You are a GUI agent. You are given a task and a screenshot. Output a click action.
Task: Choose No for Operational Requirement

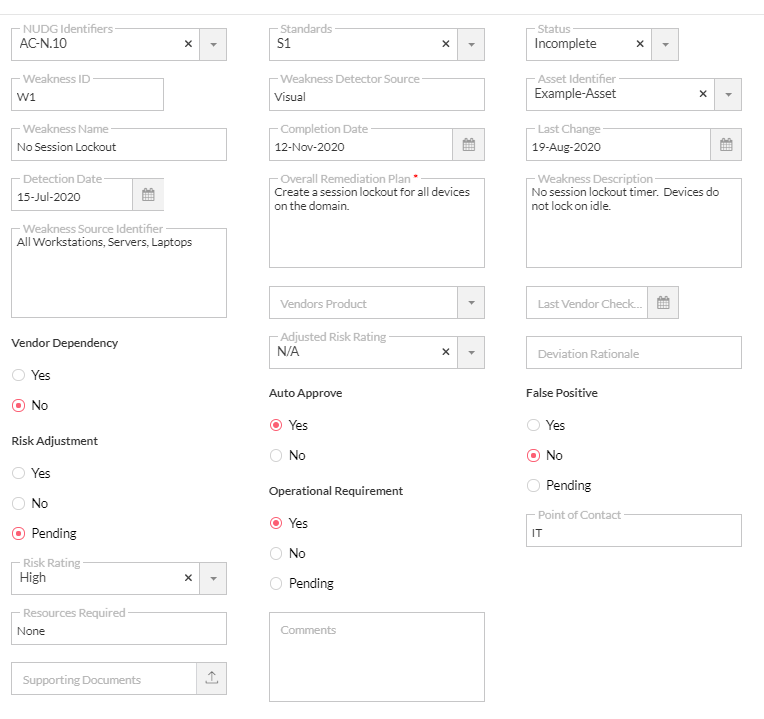click(276, 553)
